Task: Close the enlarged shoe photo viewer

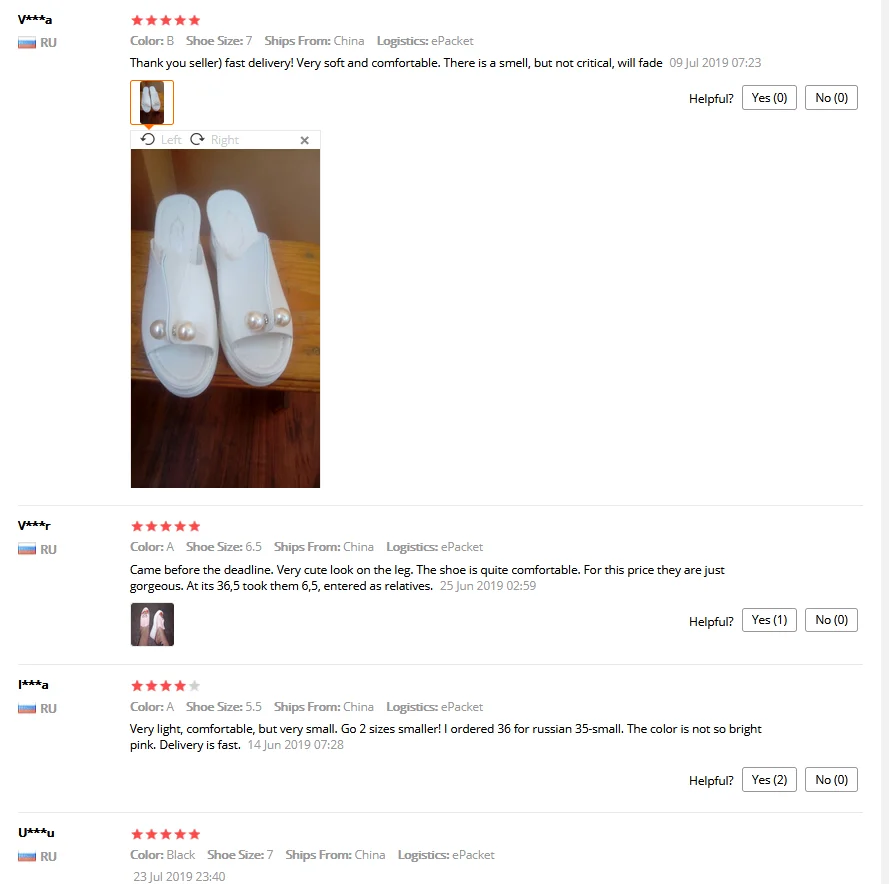Action: [304, 140]
